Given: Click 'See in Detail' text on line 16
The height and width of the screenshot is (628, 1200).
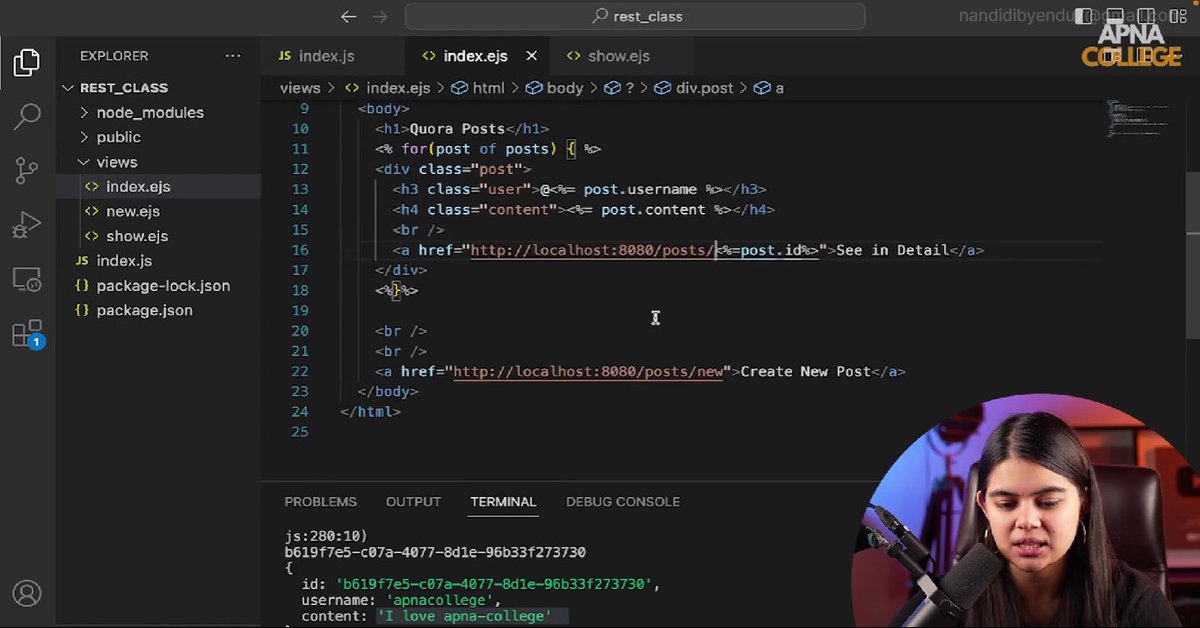Looking at the screenshot, I should coord(892,250).
